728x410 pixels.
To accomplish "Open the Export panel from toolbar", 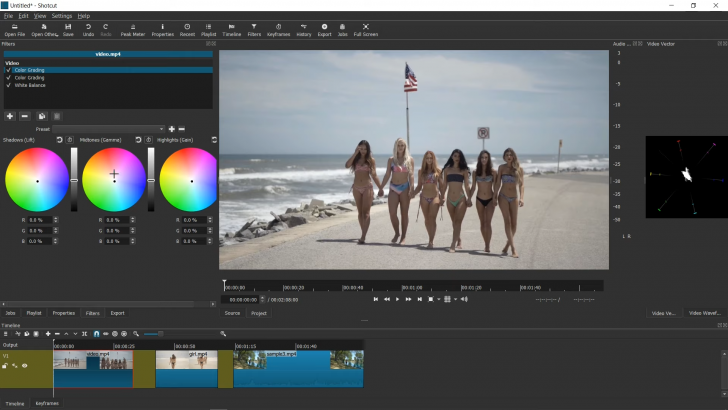I will coord(324,29).
